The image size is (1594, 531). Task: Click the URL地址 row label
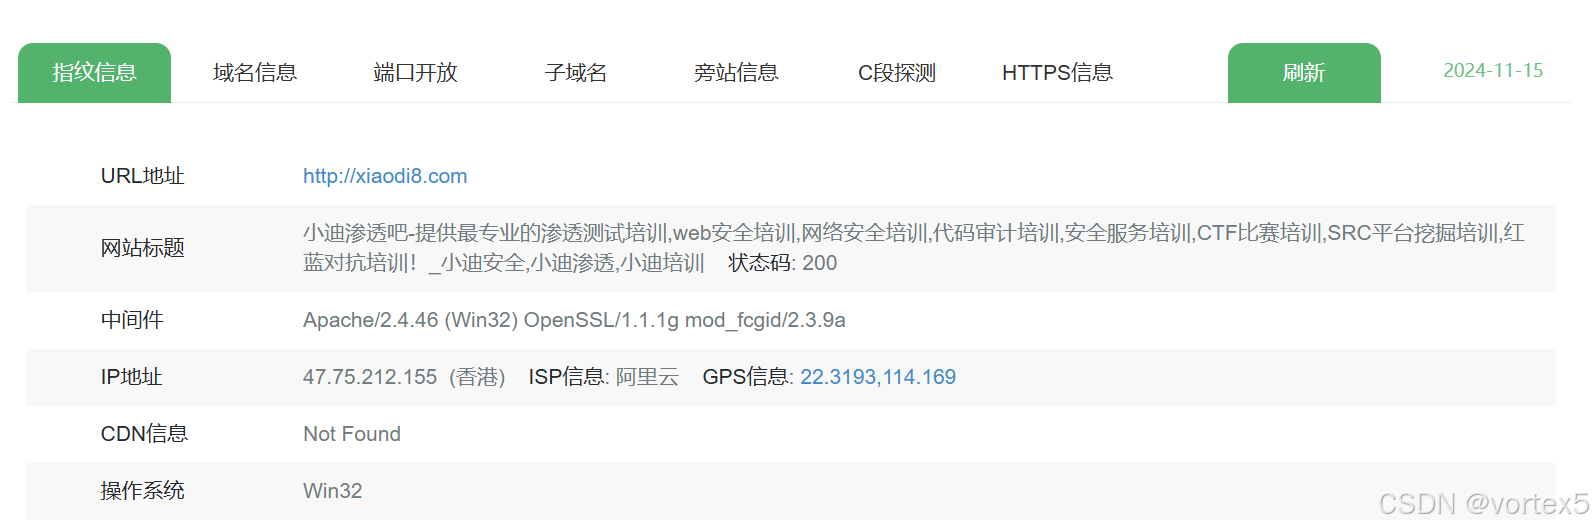(x=142, y=176)
